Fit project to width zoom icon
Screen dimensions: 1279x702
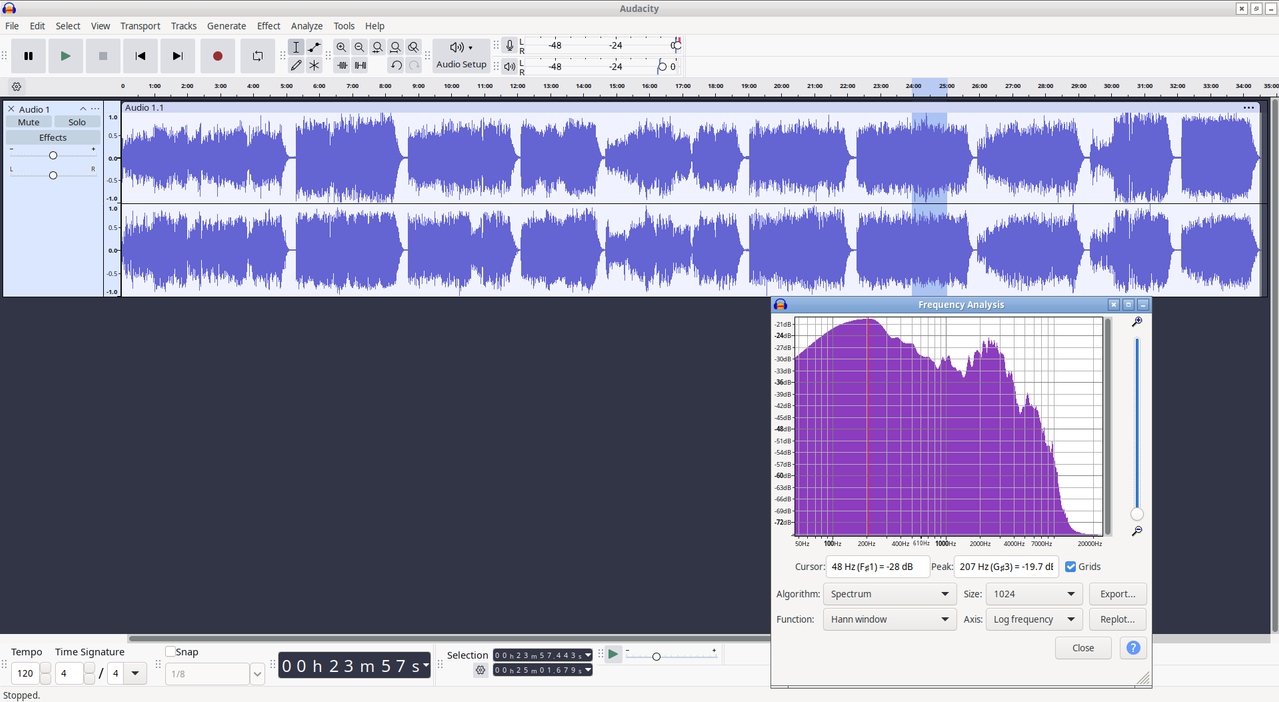click(x=396, y=47)
